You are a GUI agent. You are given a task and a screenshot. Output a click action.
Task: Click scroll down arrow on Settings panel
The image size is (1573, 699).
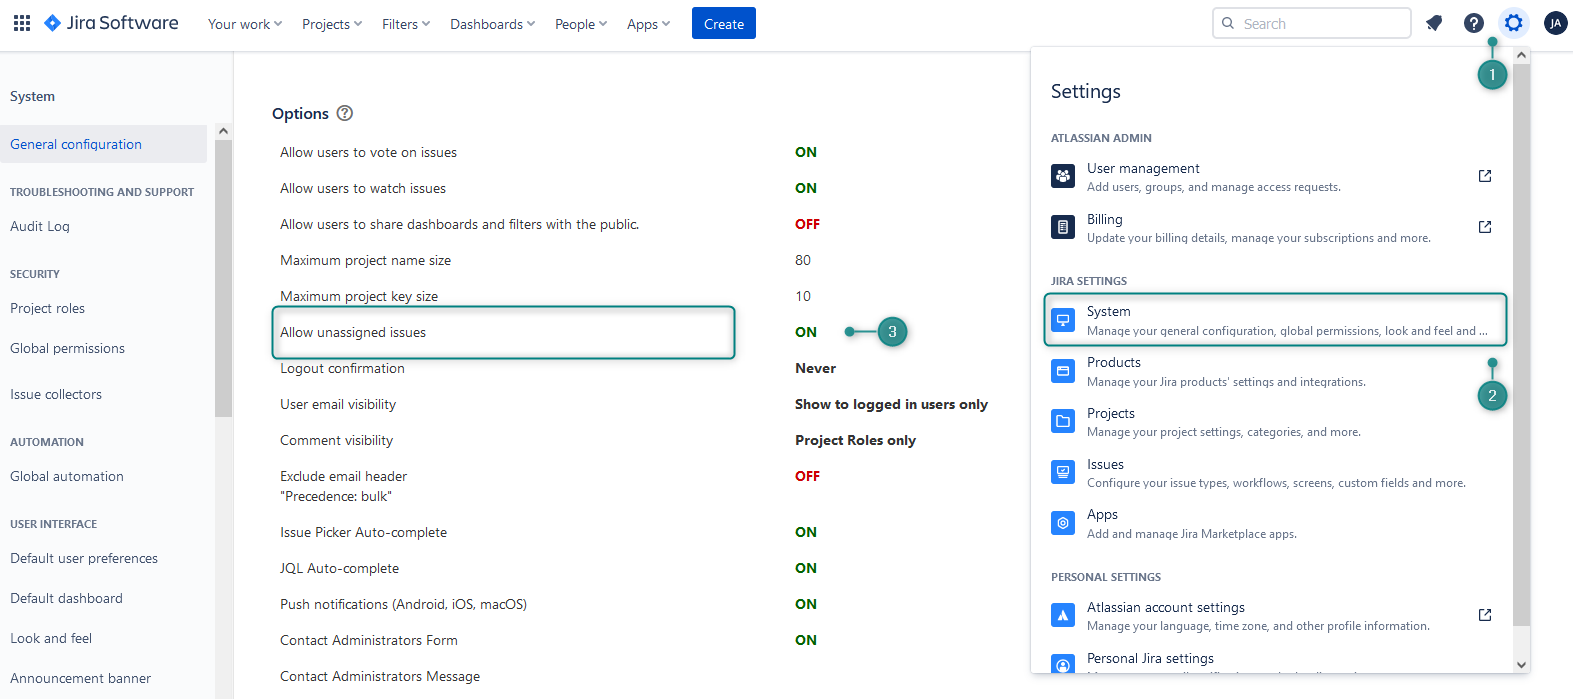tap(1522, 665)
